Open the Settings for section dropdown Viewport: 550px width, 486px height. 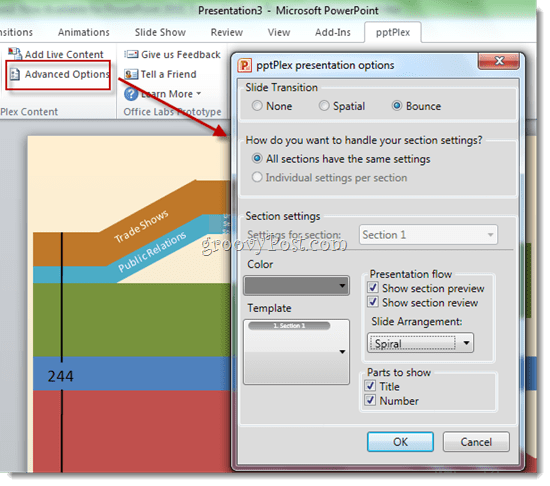point(428,235)
